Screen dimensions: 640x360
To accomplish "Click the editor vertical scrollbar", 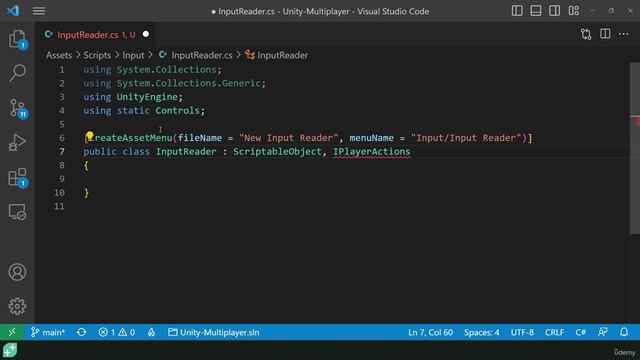I will 635,148.
